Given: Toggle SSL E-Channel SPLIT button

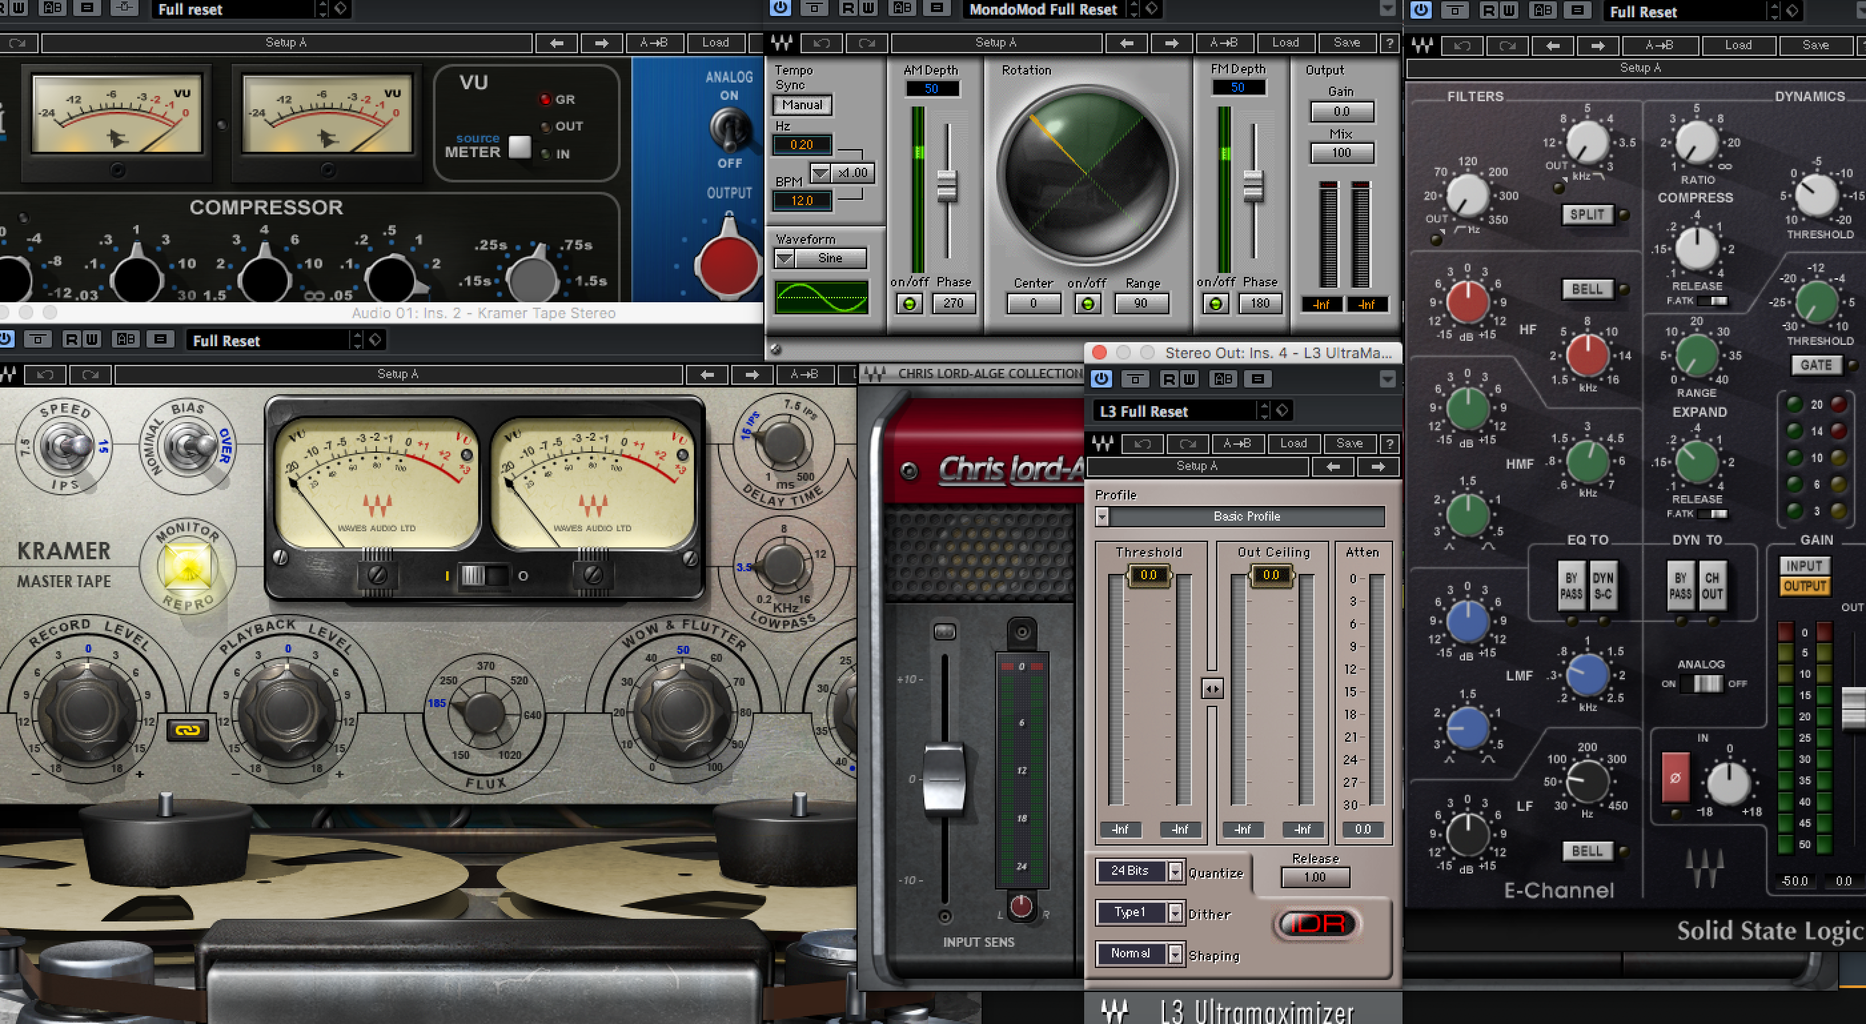Looking at the screenshot, I should pos(1587,214).
